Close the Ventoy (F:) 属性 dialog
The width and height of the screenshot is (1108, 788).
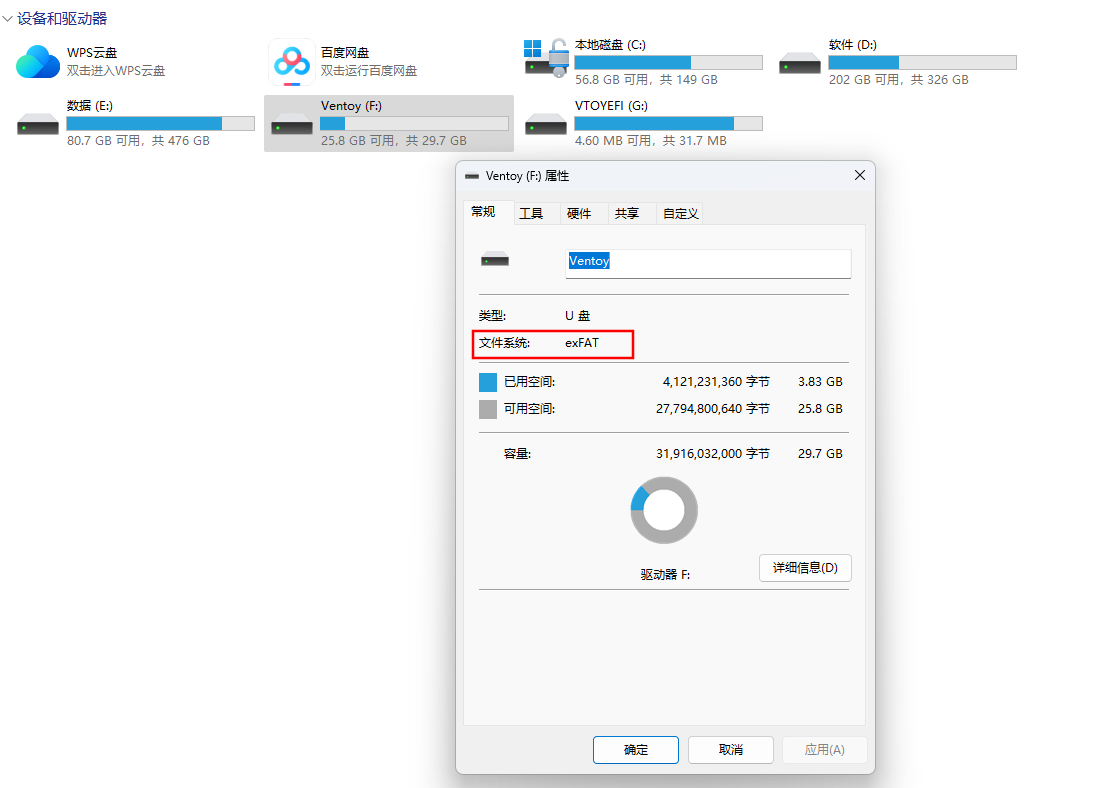[859, 176]
